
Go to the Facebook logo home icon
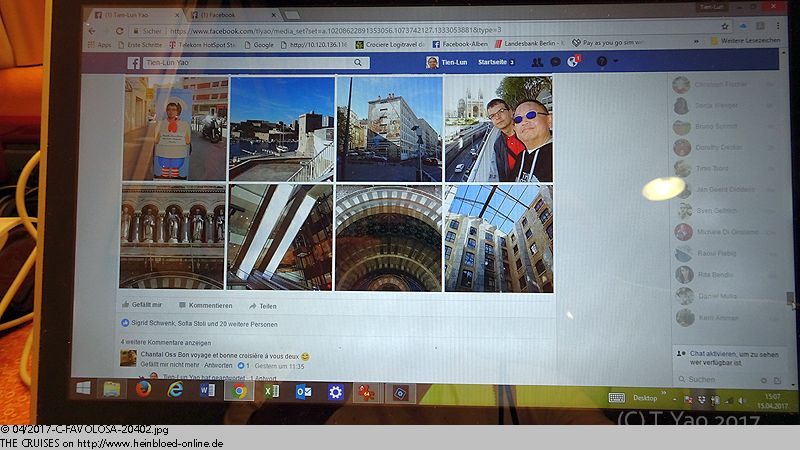(134, 63)
